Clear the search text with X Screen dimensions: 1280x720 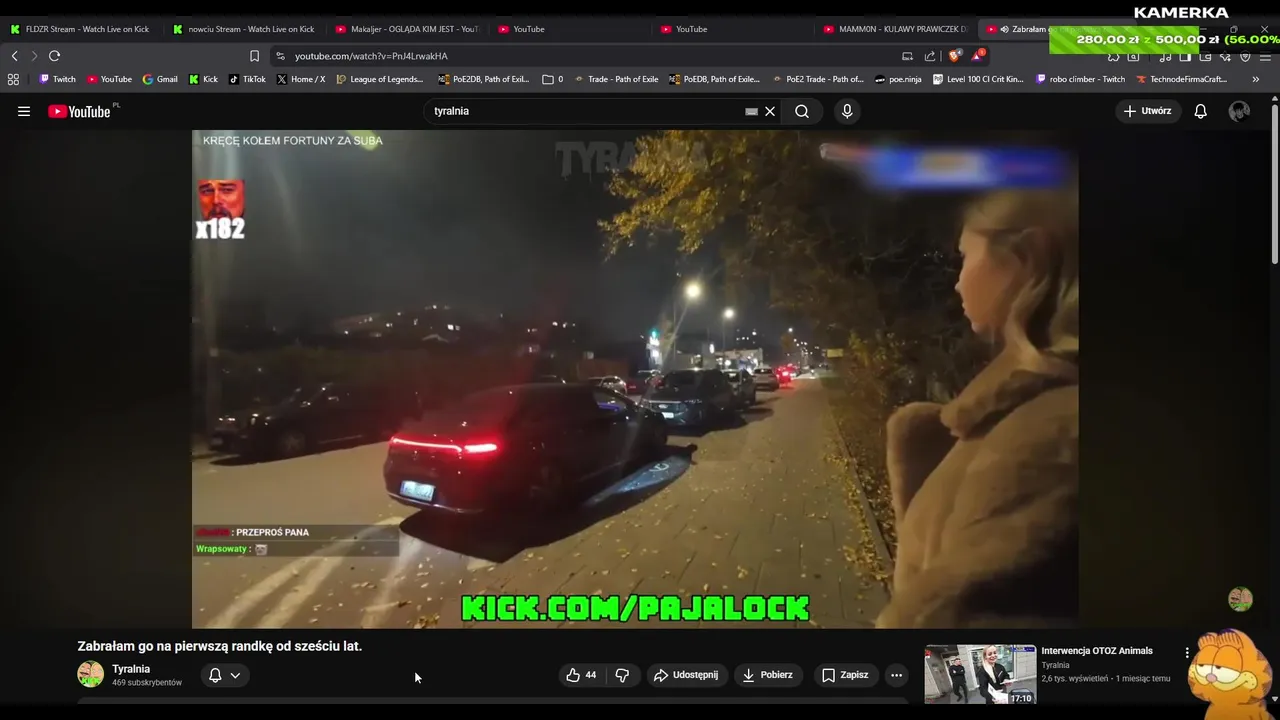[x=770, y=111]
